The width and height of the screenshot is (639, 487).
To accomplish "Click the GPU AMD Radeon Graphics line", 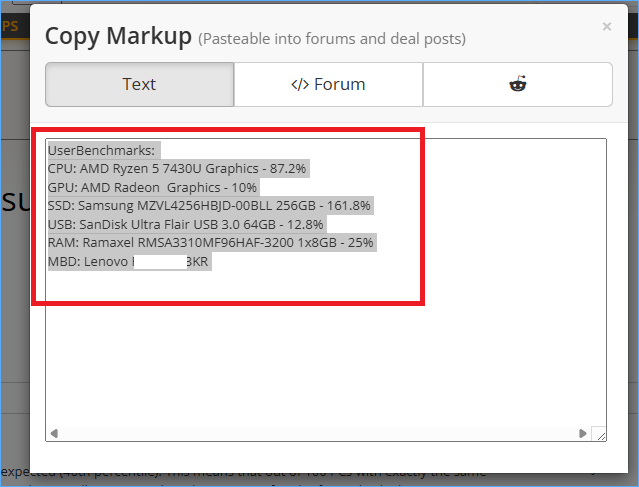I will tap(152, 187).
